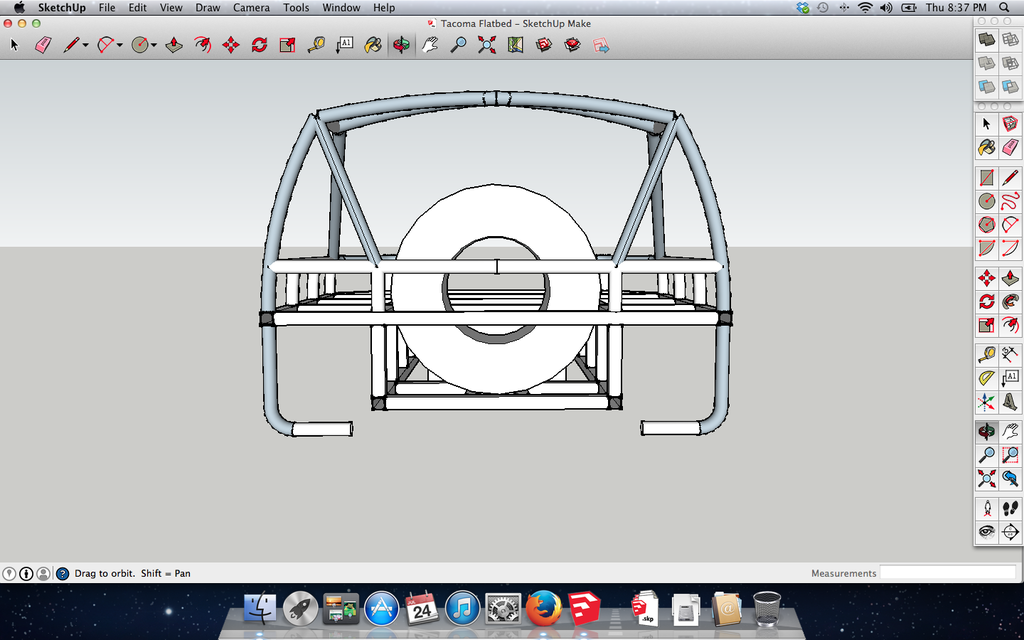Viewport: 1024px width, 640px height.
Task: Open the Draw menu
Action: point(208,8)
